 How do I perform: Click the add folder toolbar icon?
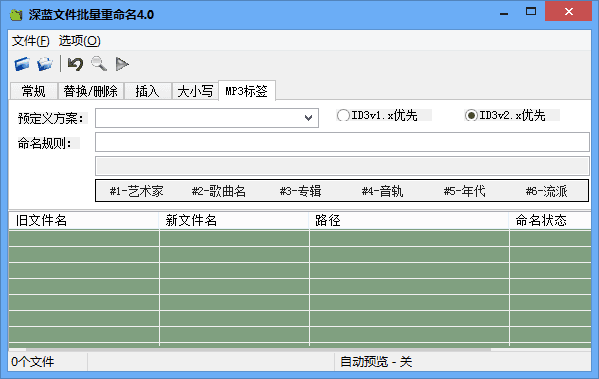(x=45, y=64)
